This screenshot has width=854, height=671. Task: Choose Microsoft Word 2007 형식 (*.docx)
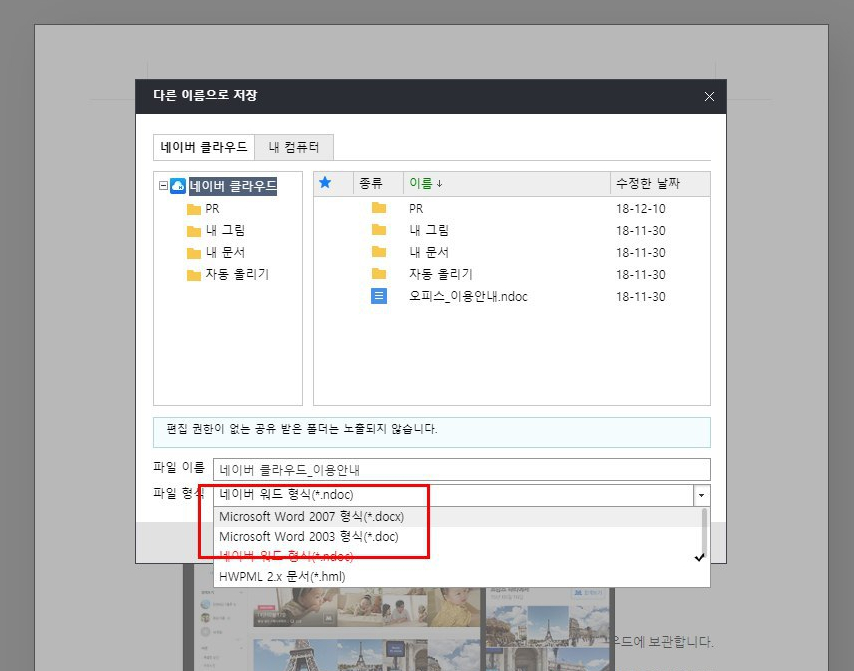click(314, 516)
